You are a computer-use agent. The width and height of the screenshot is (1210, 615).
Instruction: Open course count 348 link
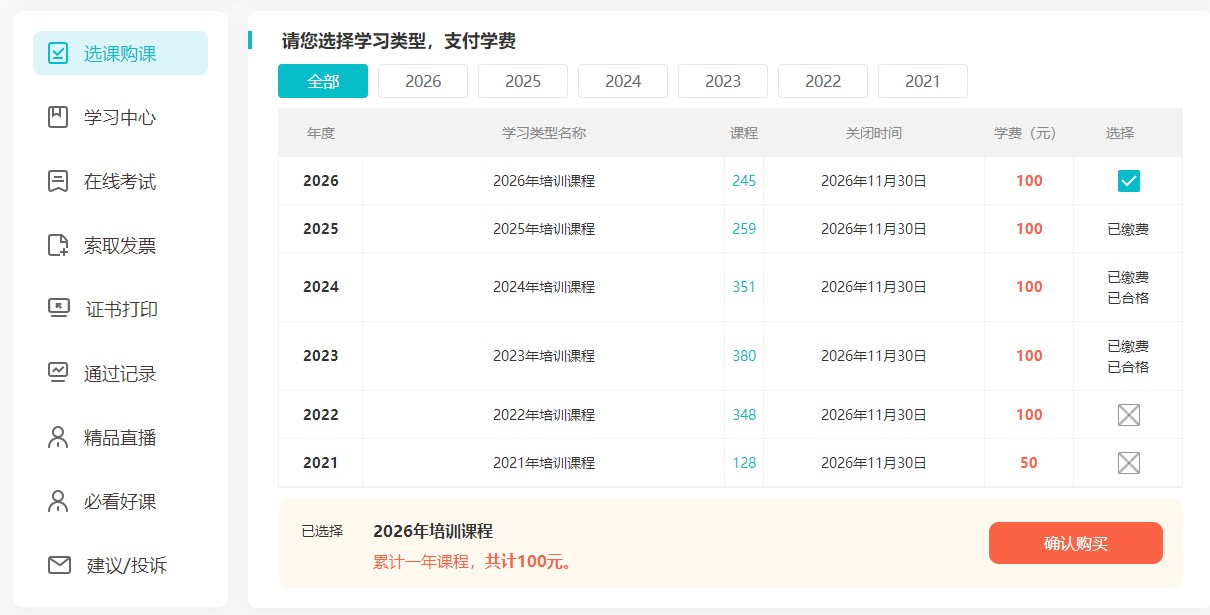(744, 415)
